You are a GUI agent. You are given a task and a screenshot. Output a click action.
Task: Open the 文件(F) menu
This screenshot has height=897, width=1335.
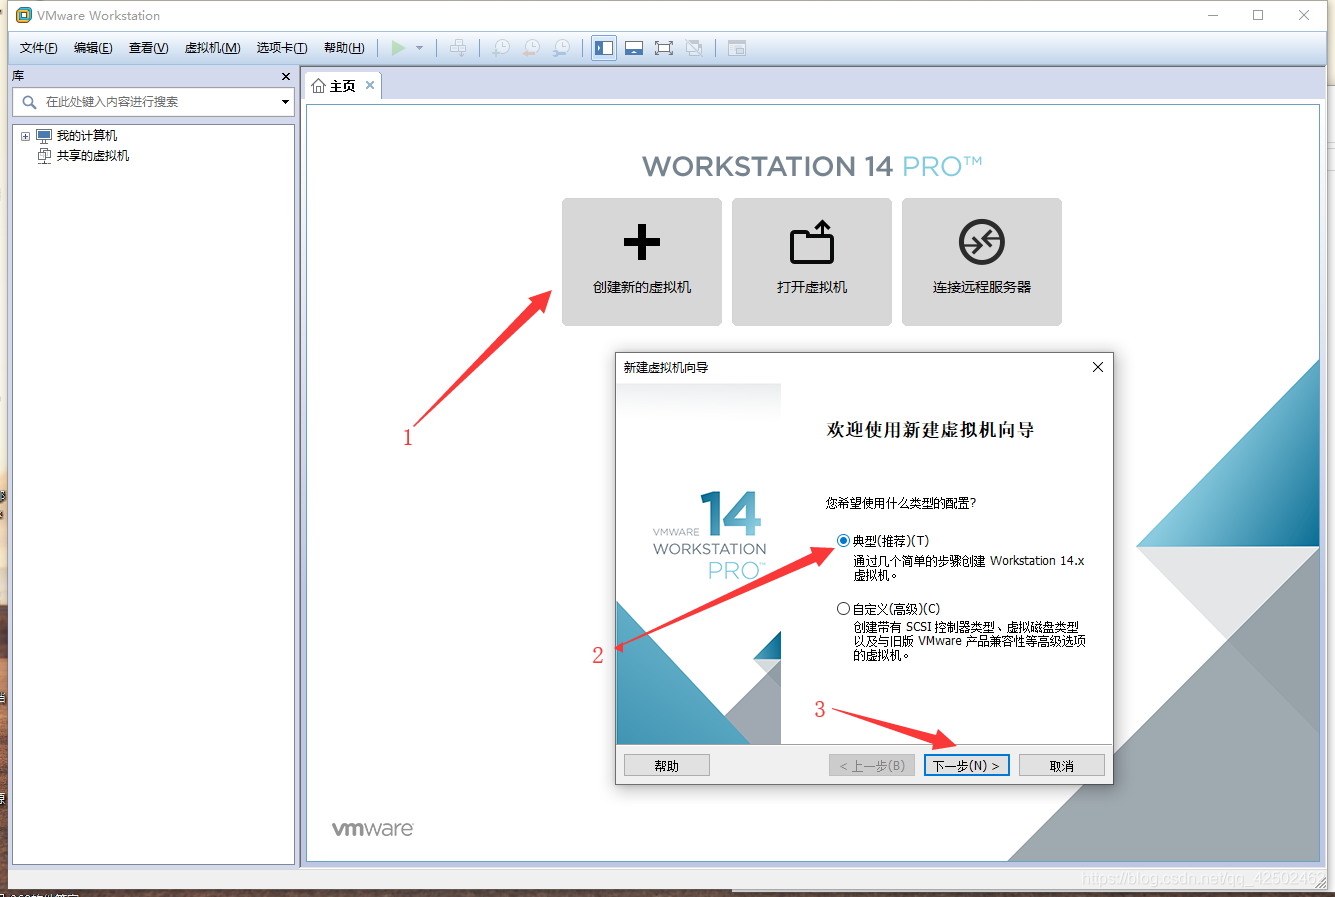39,48
